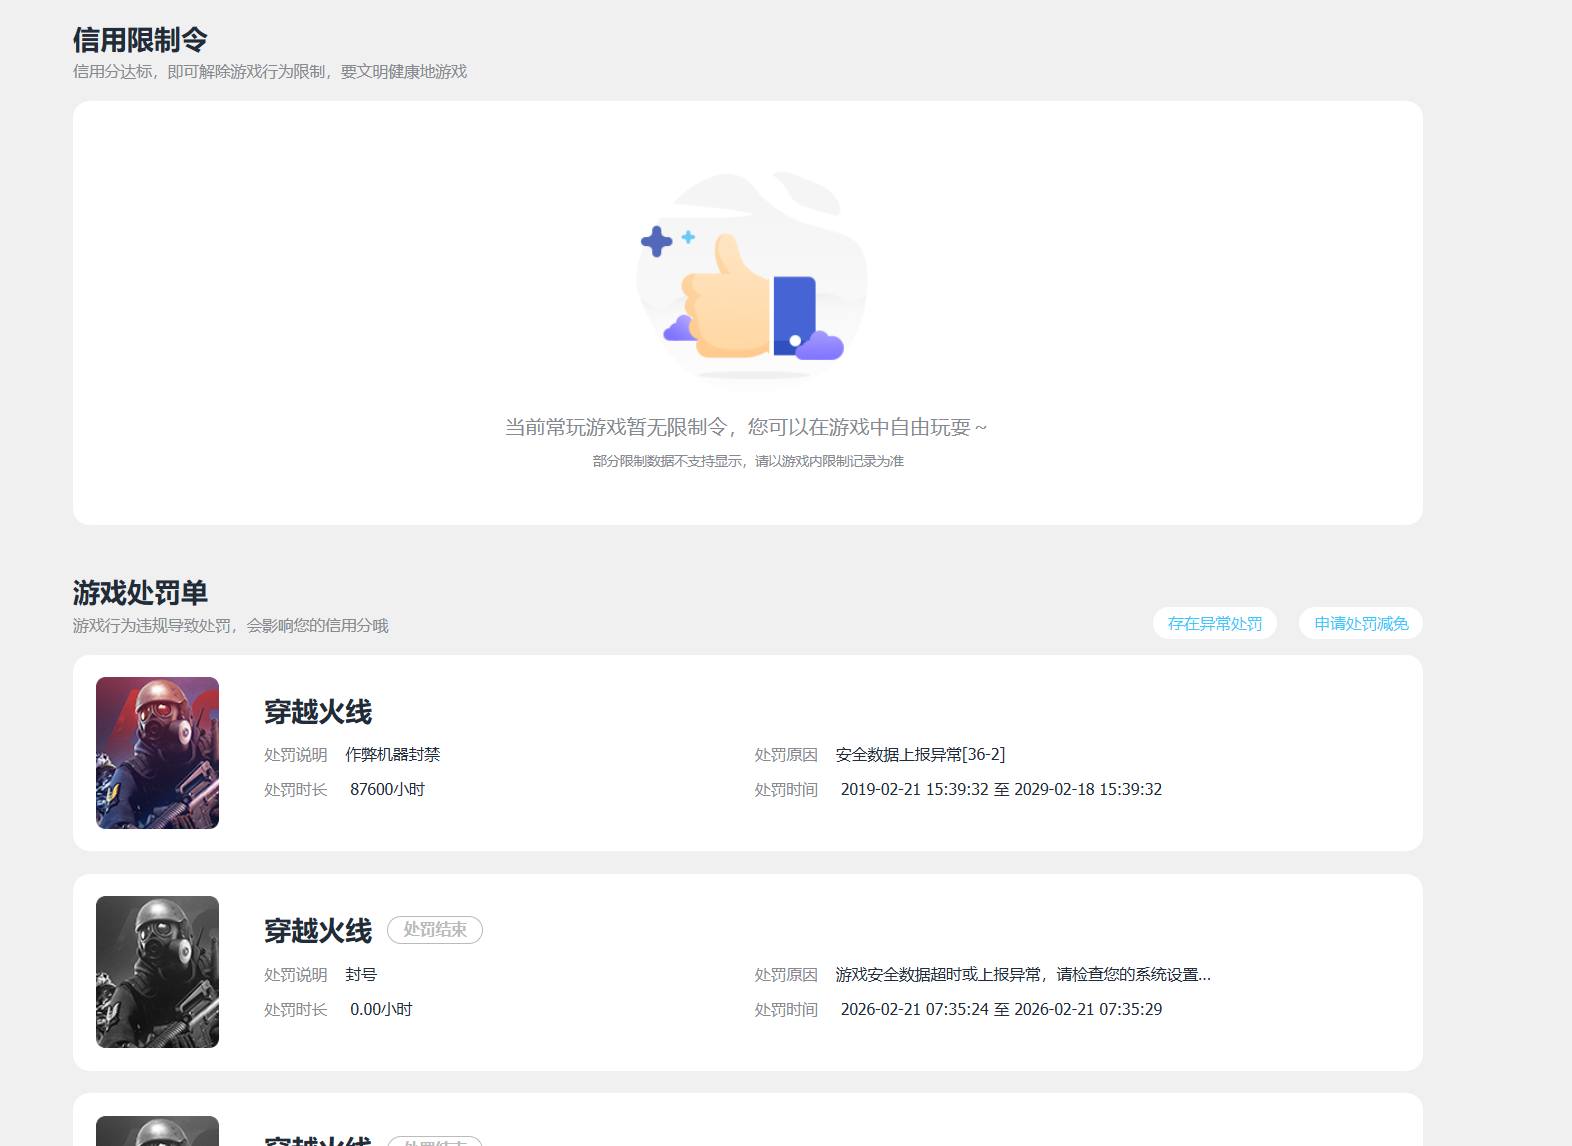Select the text 作弊机器封禁

[x=393, y=755]
